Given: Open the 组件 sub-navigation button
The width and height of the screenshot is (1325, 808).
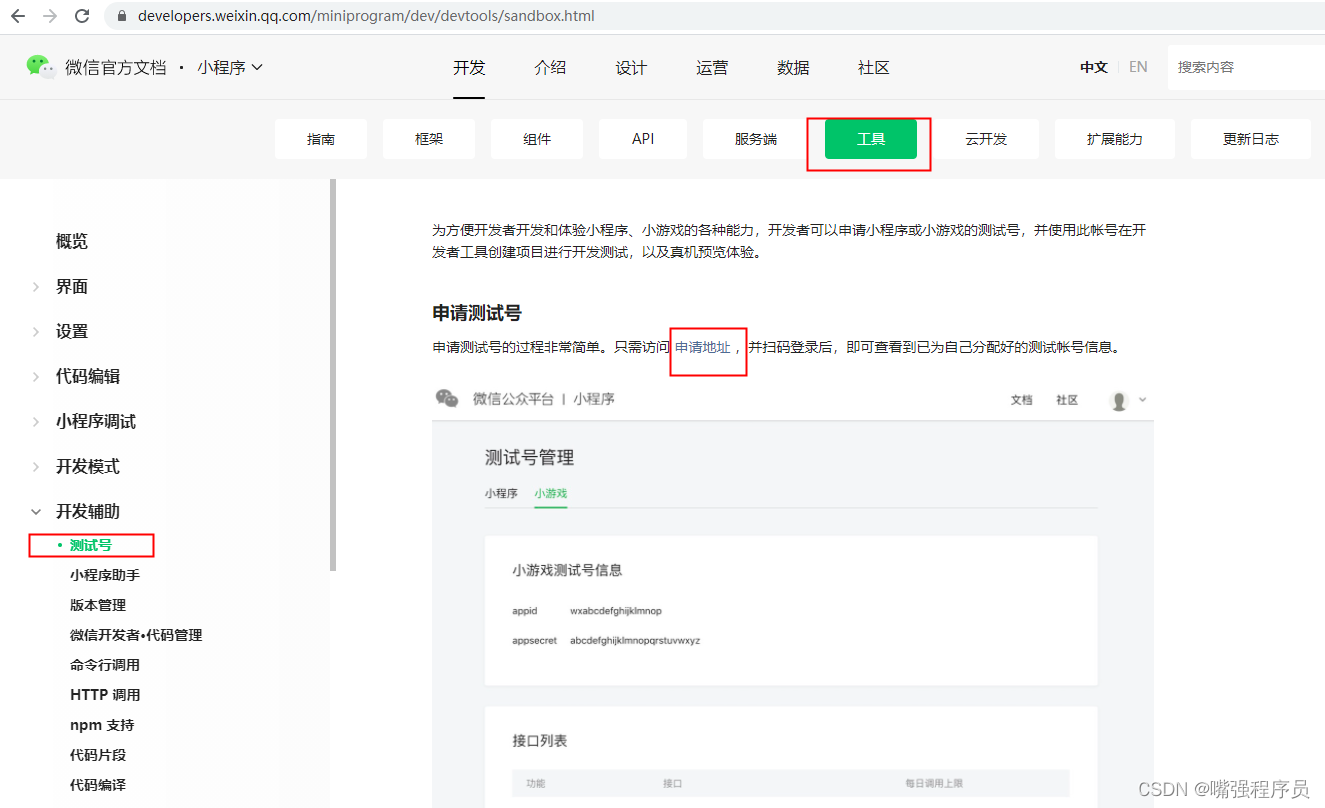Looking at the screenshot, I should click(537, 139).
